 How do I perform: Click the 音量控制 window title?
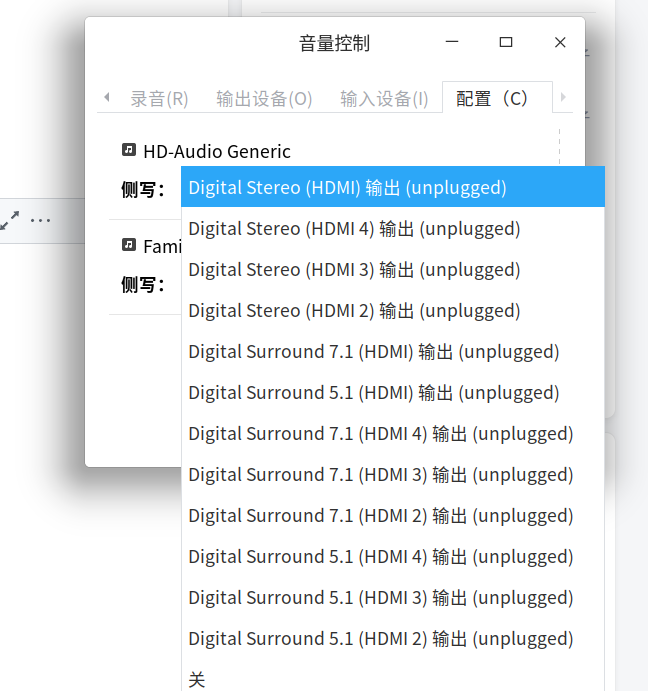(x=334, y=43)
